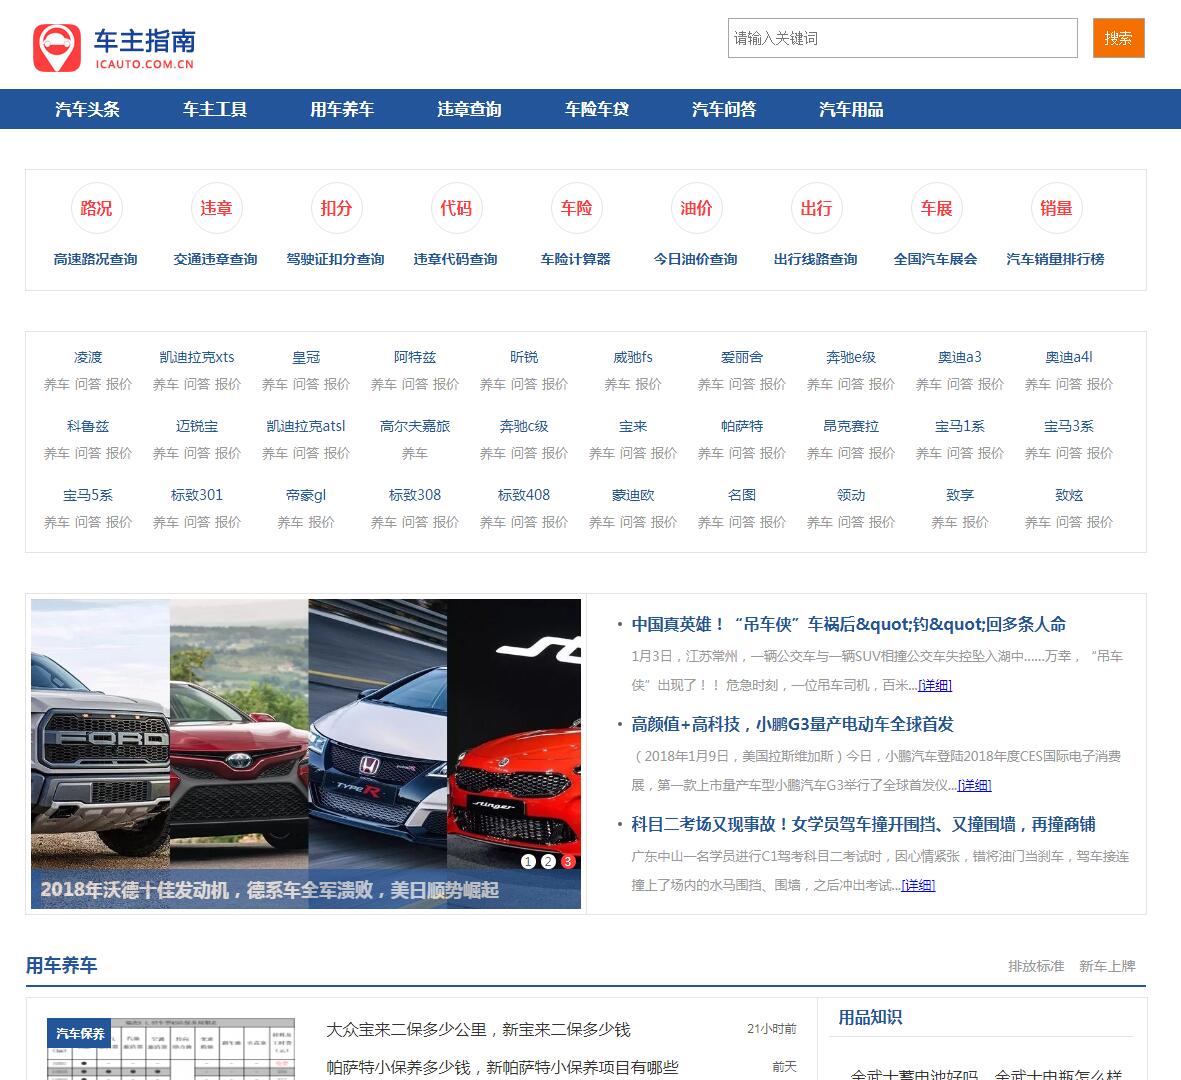Open the 帝豪gl car model link
1181x1080 pixels.
[306, 495]
